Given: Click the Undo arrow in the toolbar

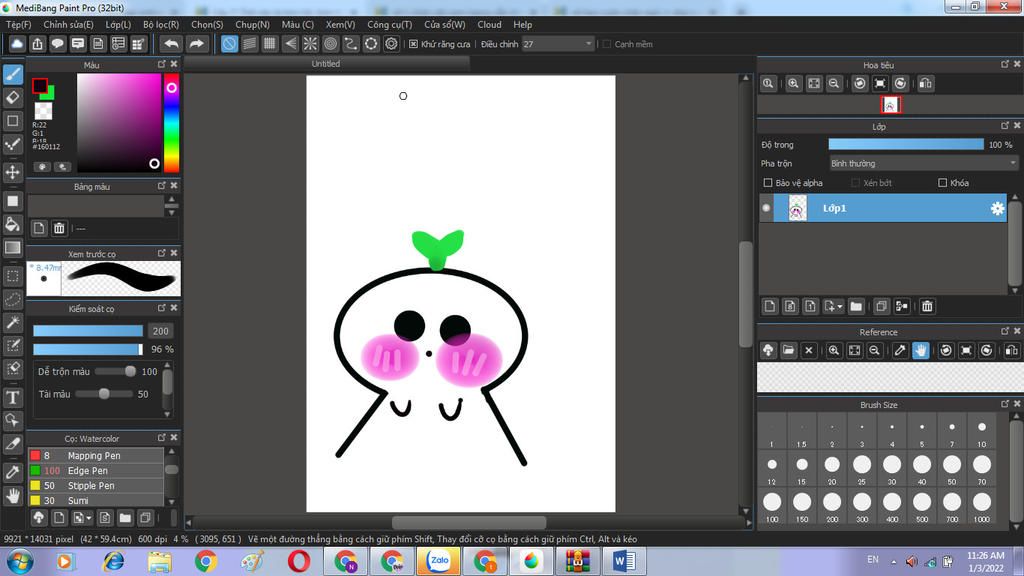Looking at the screenshot, I should point(171,44).
